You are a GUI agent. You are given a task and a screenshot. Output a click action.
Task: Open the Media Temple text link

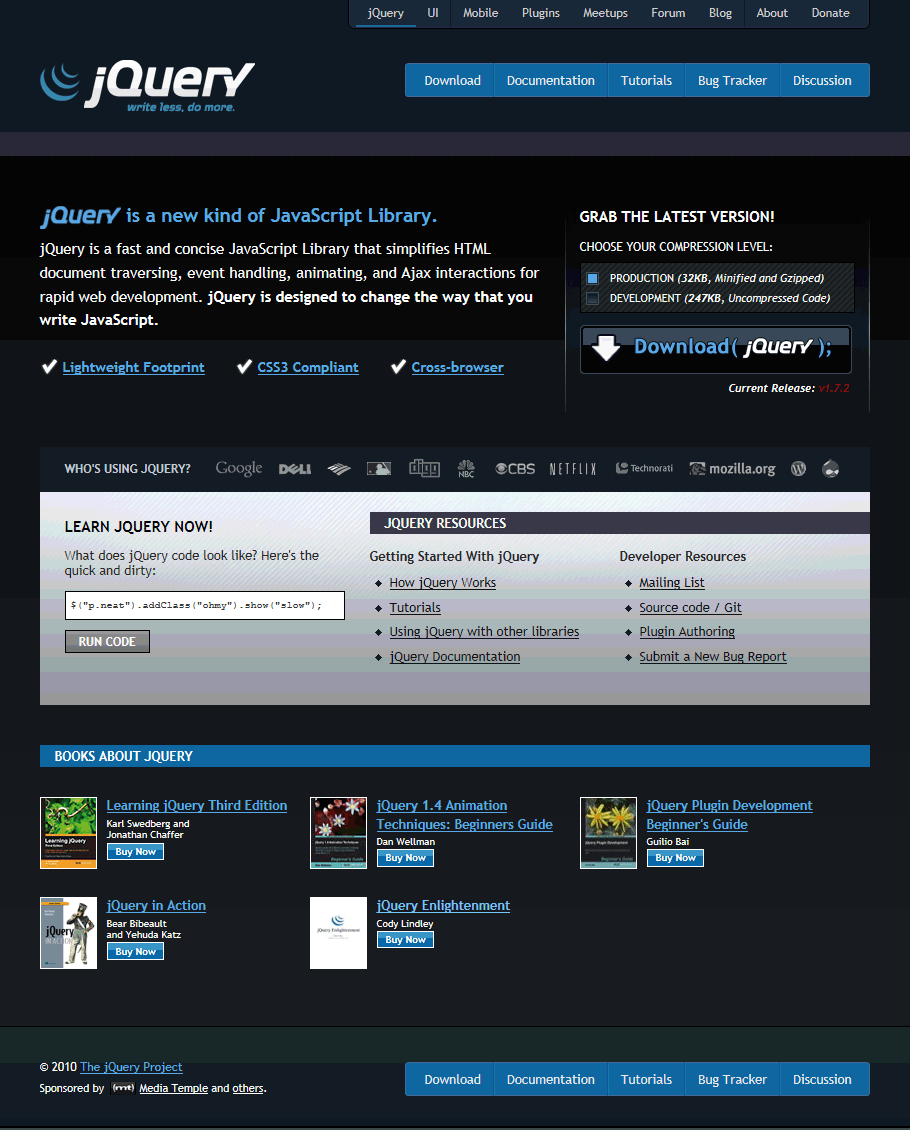click(x=174, y=1088)
